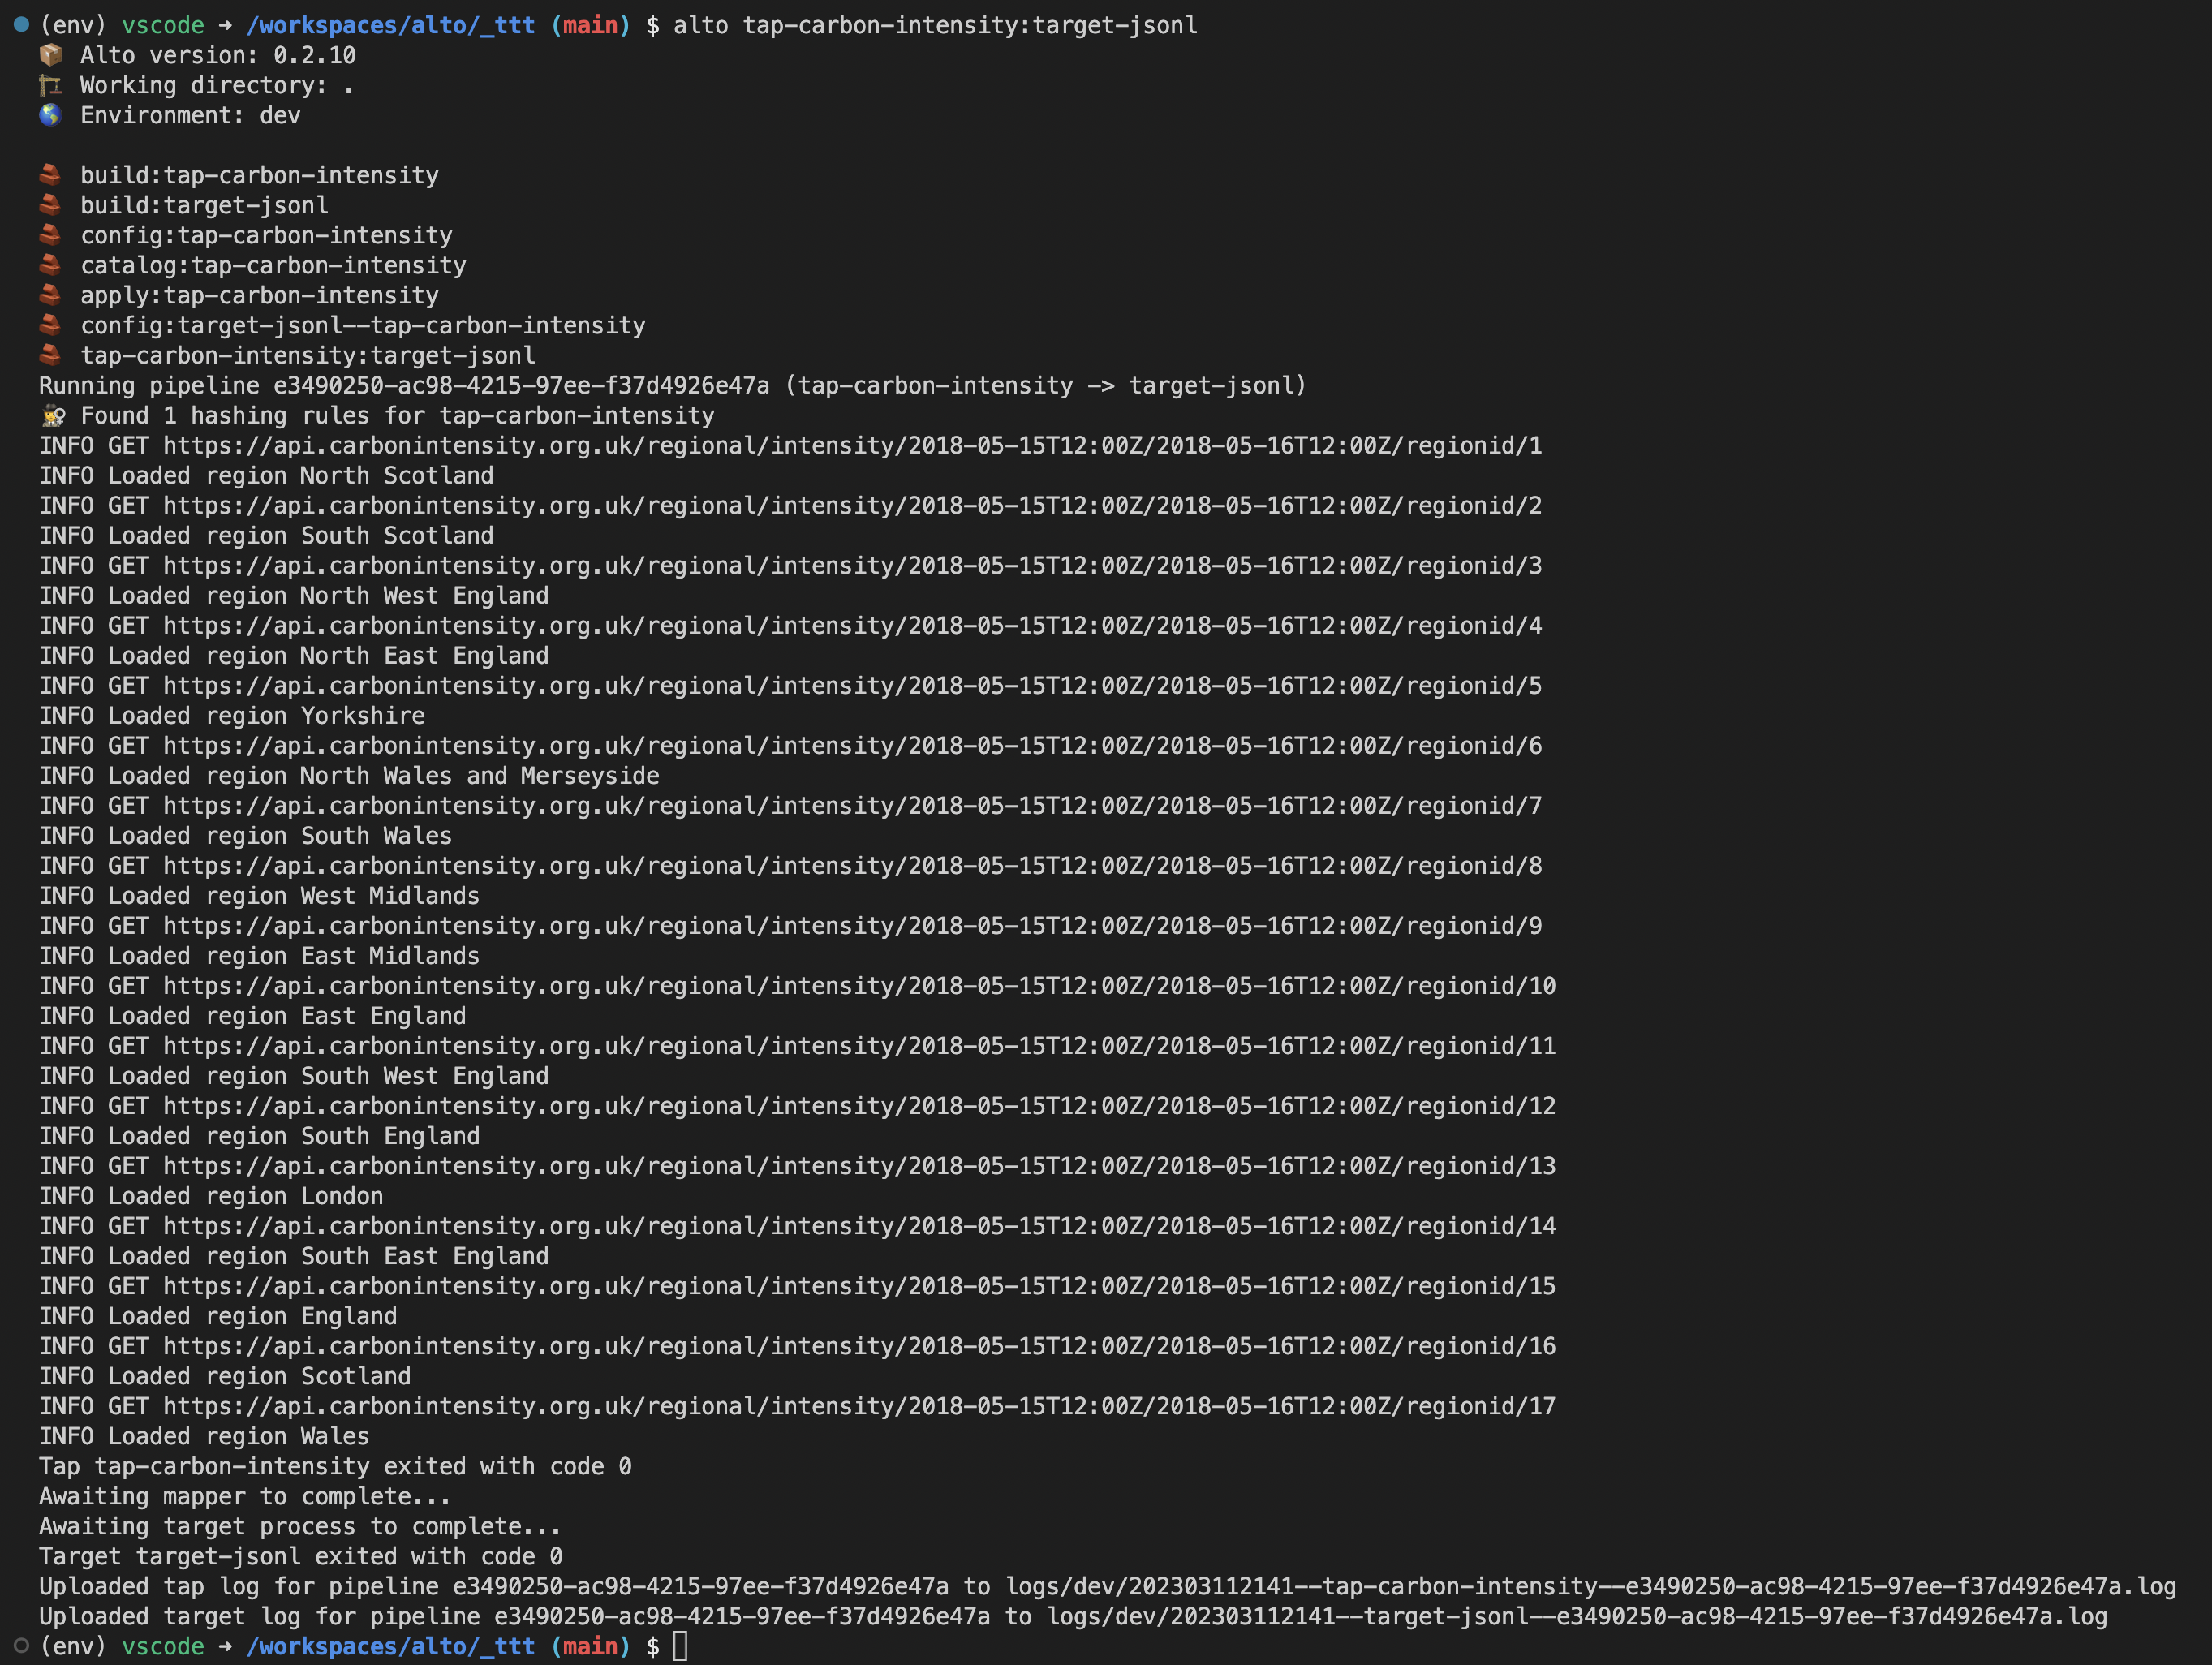This screenshot has height=1665, width=2212.
Task: Click the Loaded region North Scotland line
Action: pos(266,475)
